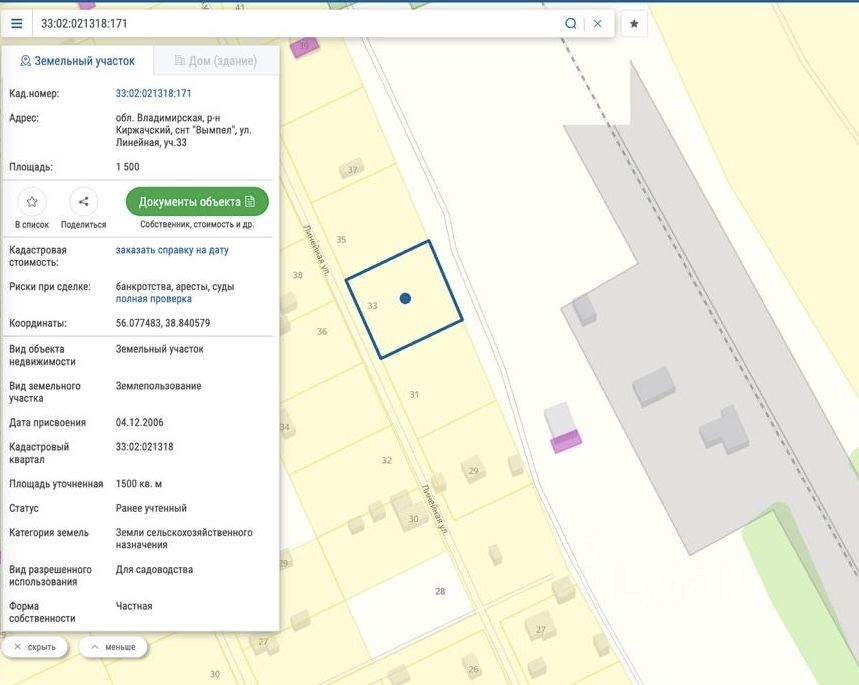
Task: Click cadastral number 33:02:021318:171 link
Action: click(x=154, y=93)
